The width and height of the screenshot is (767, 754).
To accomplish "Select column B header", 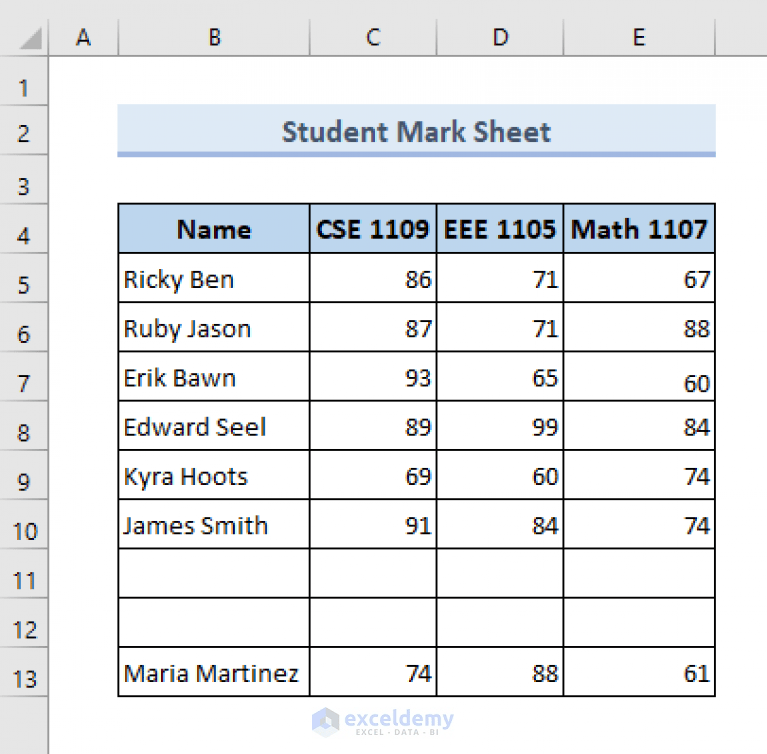I will click(x=214, y=37).
